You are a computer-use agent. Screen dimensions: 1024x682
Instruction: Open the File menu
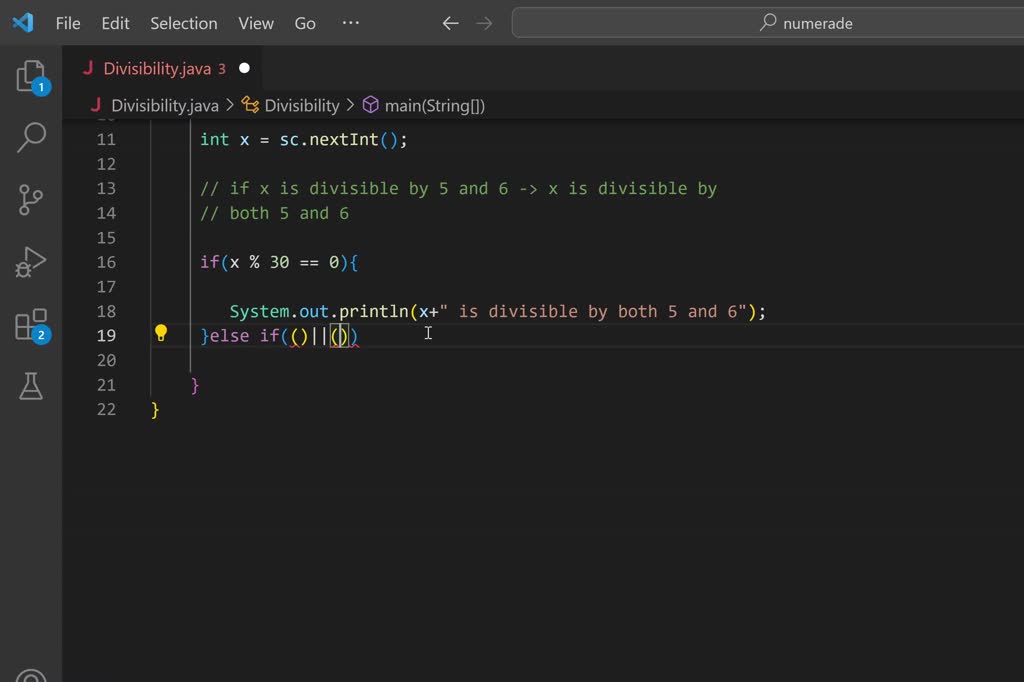pos(68,23)
